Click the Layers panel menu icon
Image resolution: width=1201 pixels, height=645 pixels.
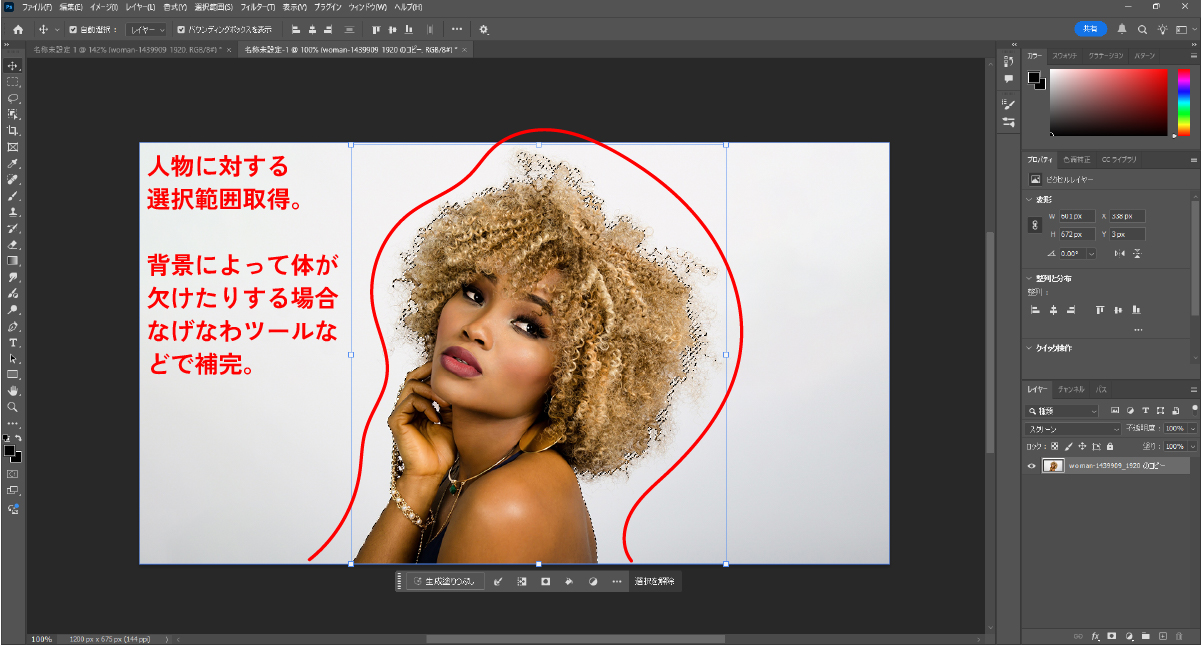pos(1194,388)
